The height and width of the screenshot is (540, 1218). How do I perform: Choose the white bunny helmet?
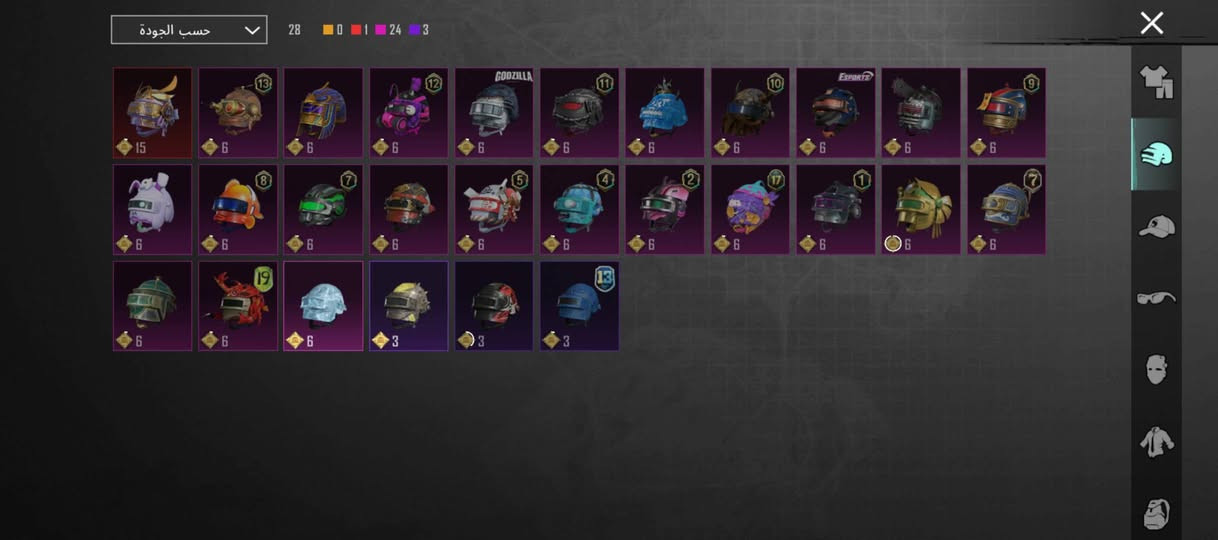tap(152, 210)
